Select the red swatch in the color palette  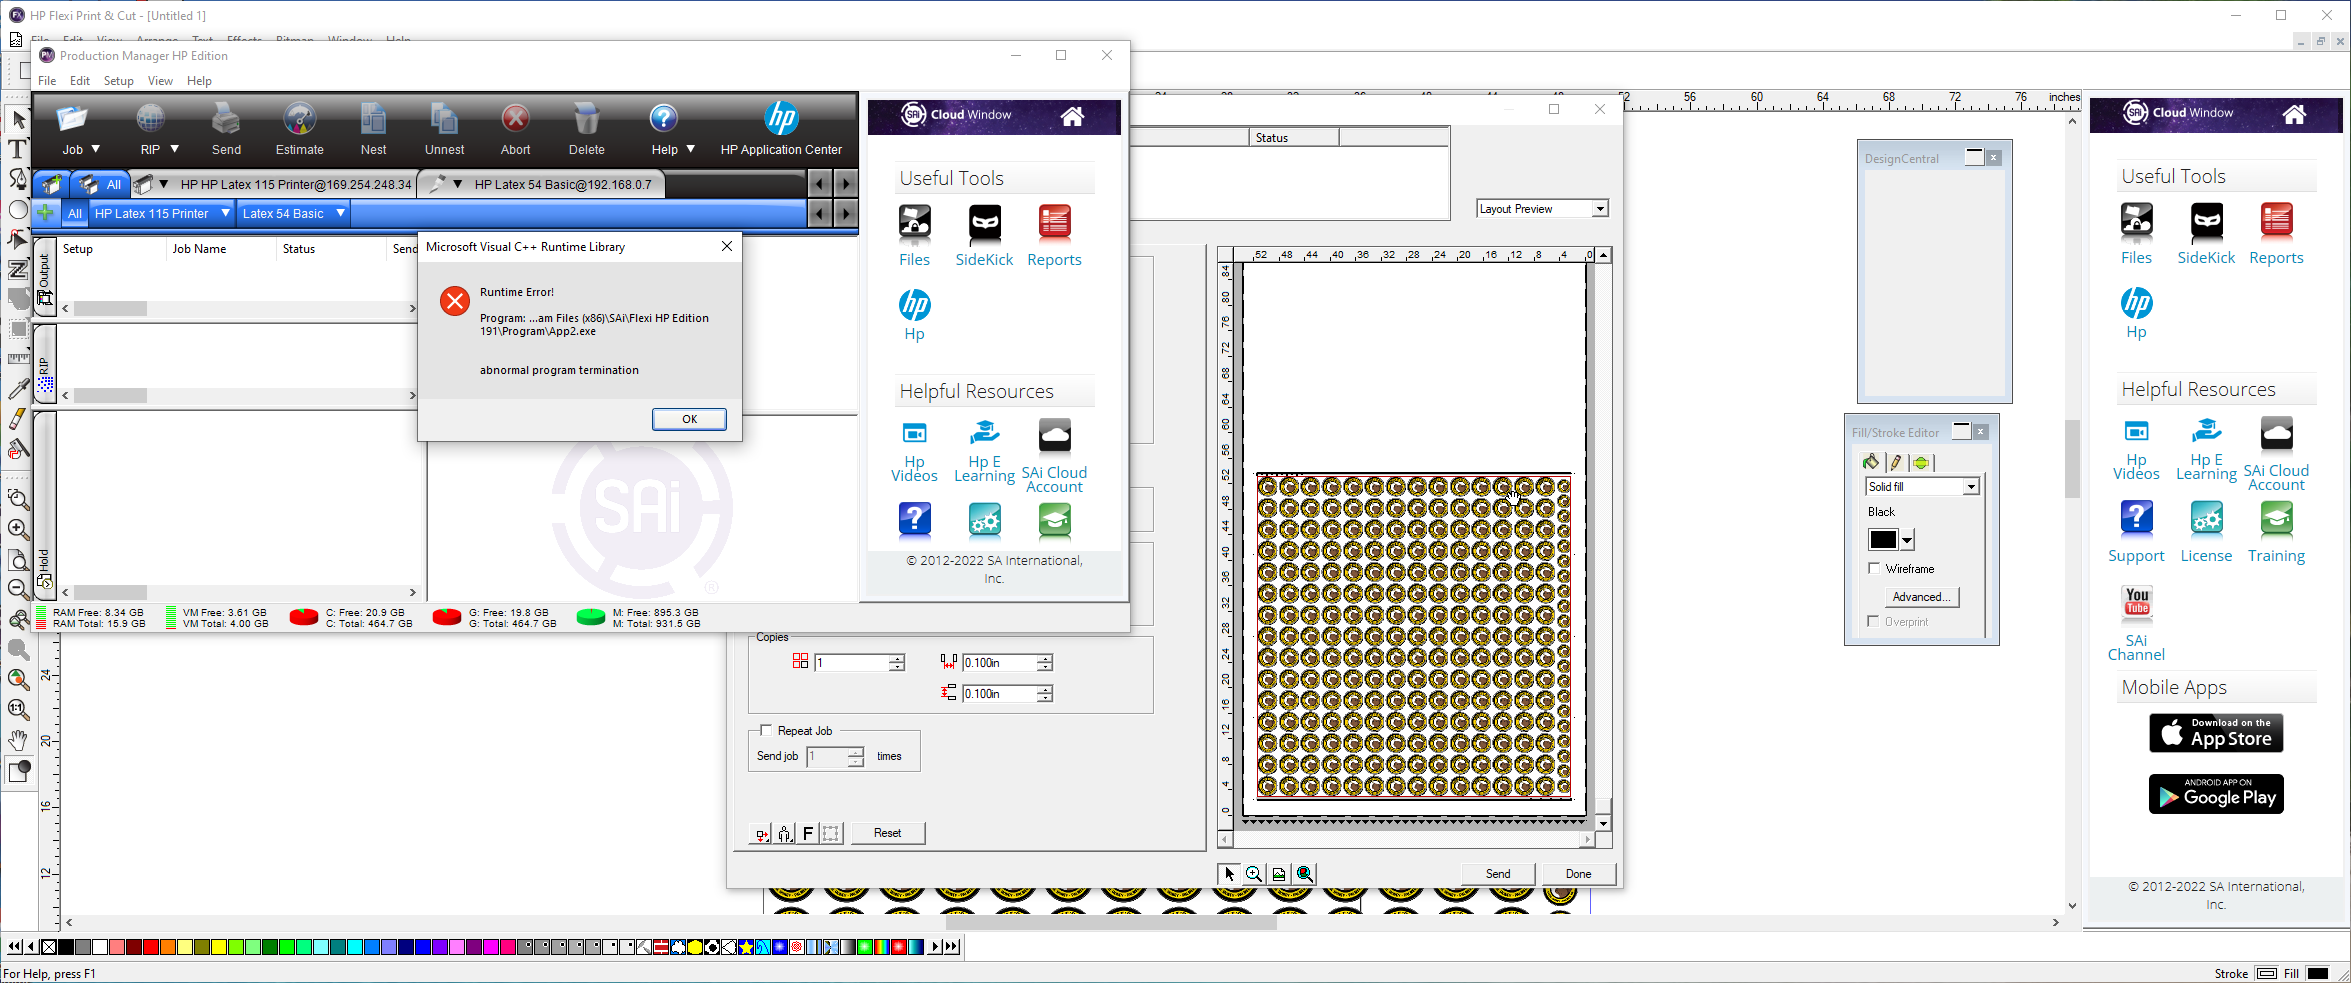[x=151, y=947]
